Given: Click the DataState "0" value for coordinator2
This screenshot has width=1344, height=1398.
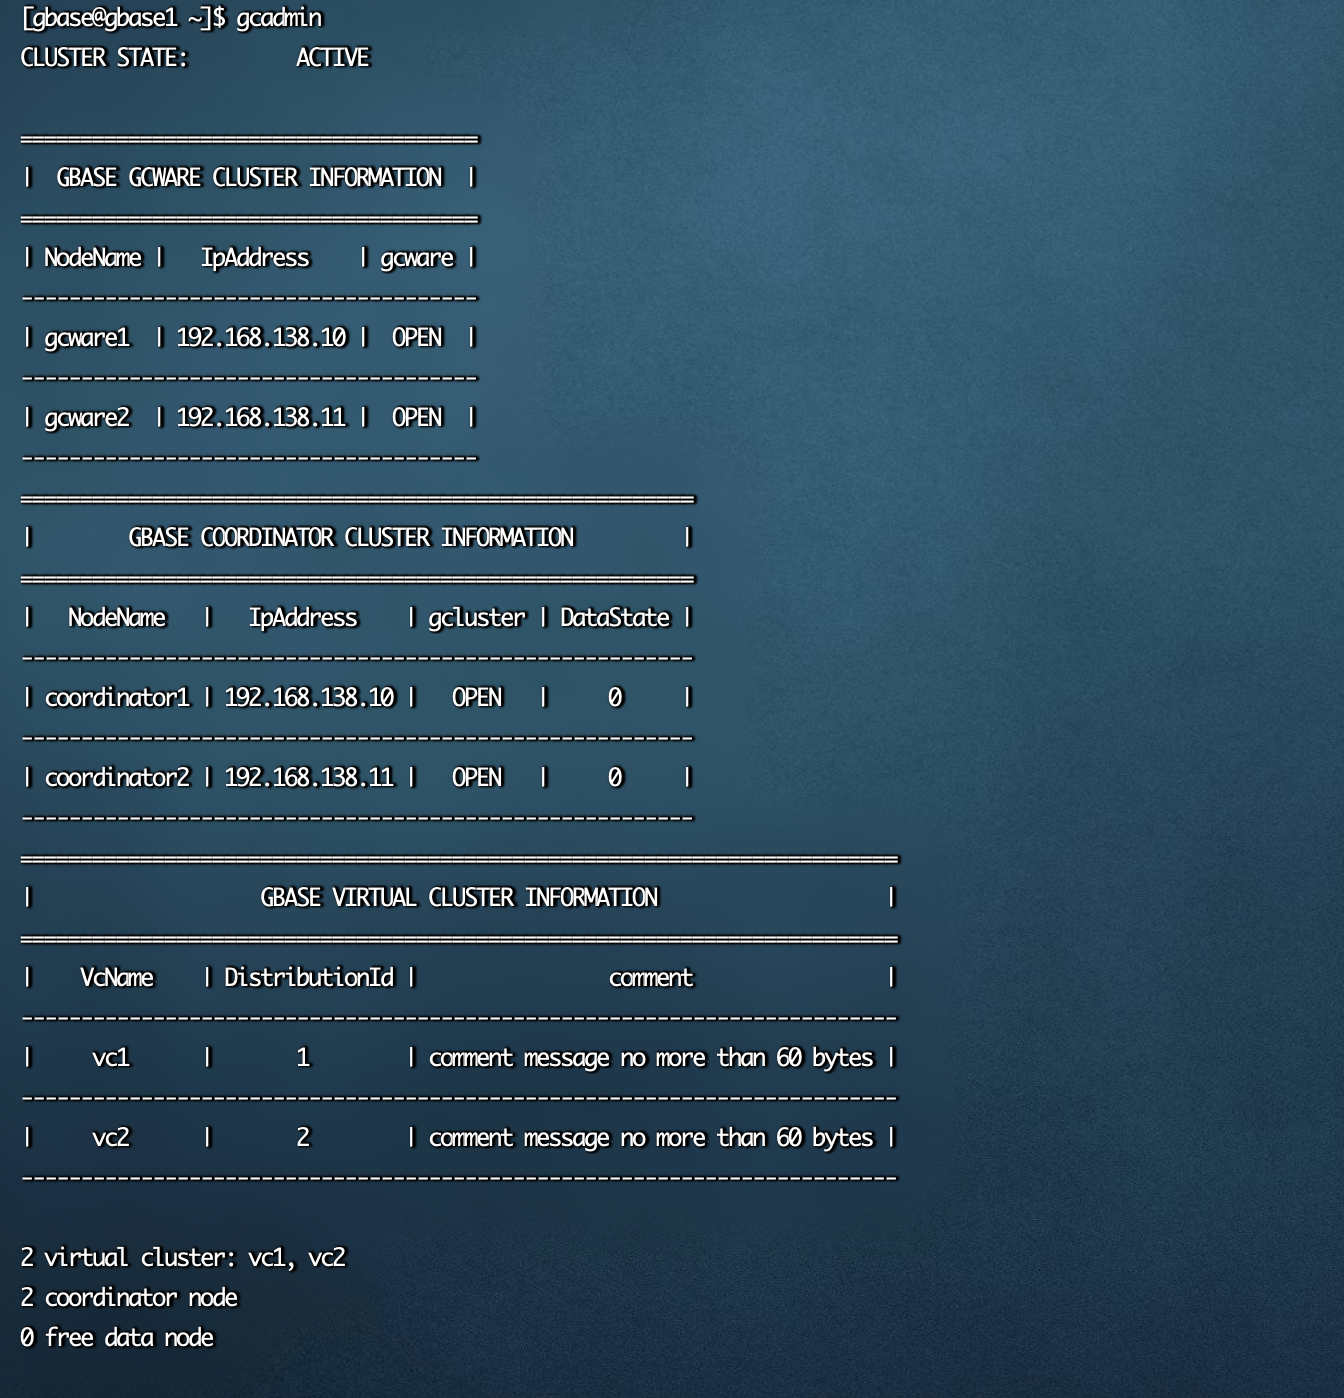Looking at the screenshot, I should click(615, 778).
